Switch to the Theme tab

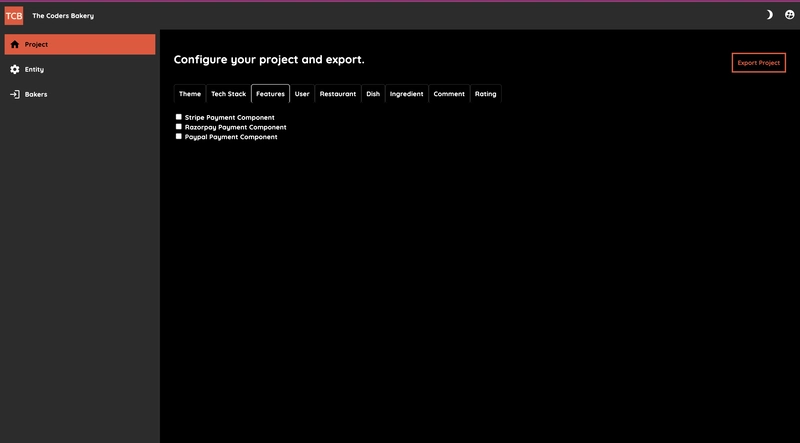pyautogui.click(x=190, y=94)
